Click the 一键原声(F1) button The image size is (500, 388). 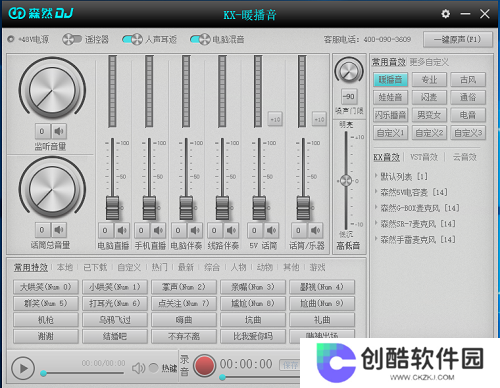[458, 40]
